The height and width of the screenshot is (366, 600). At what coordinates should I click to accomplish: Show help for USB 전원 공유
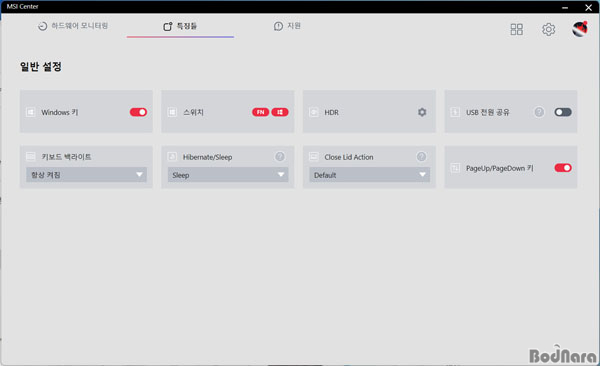coord(539,112)
